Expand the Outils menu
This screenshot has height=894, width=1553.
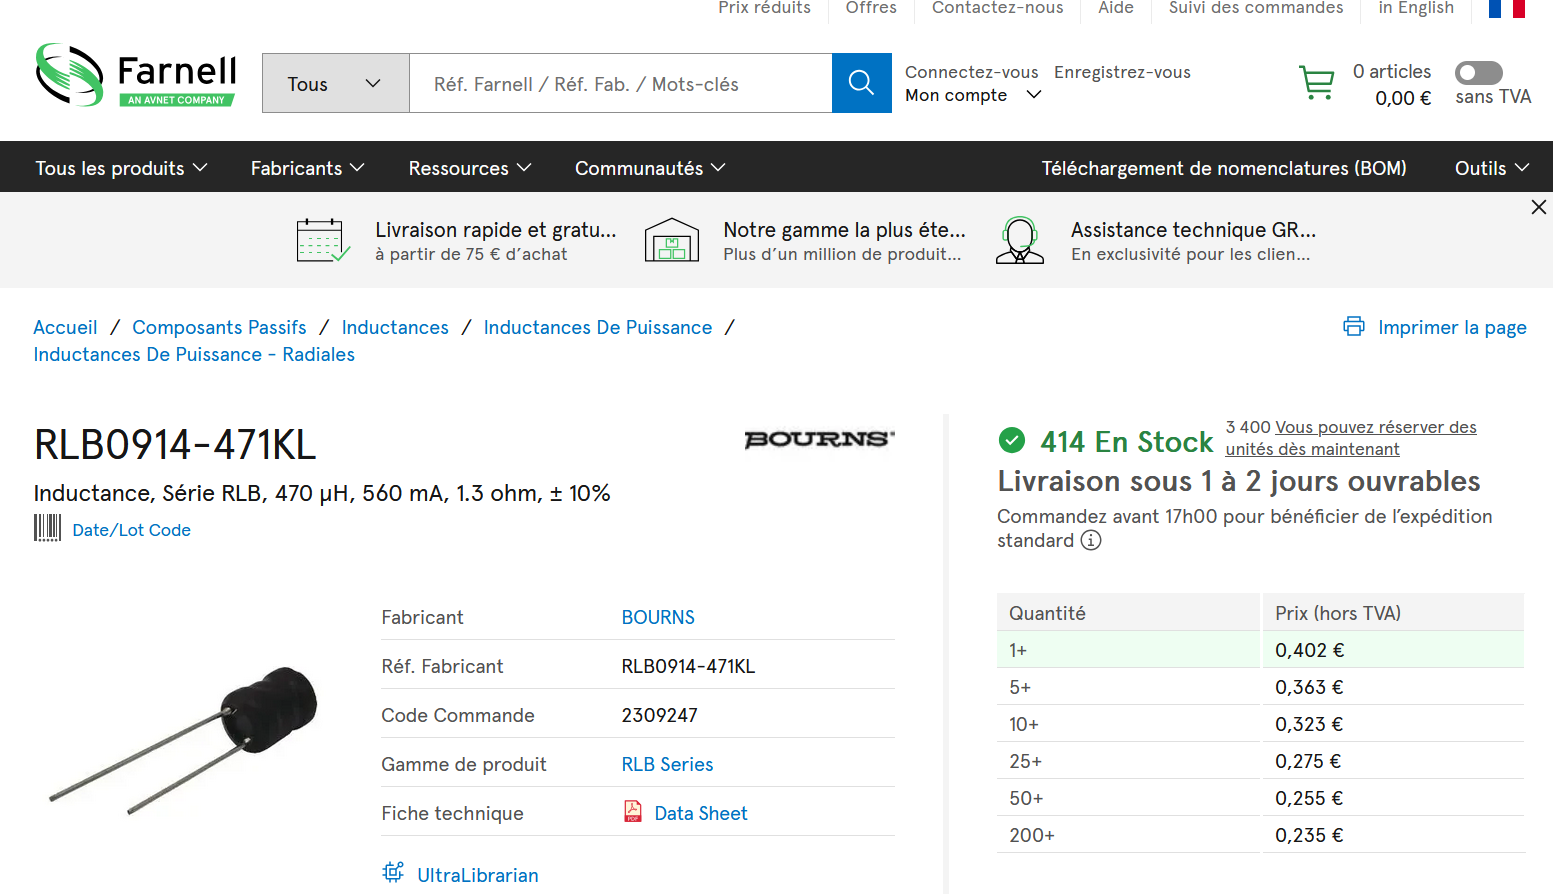coord(1492,168)
